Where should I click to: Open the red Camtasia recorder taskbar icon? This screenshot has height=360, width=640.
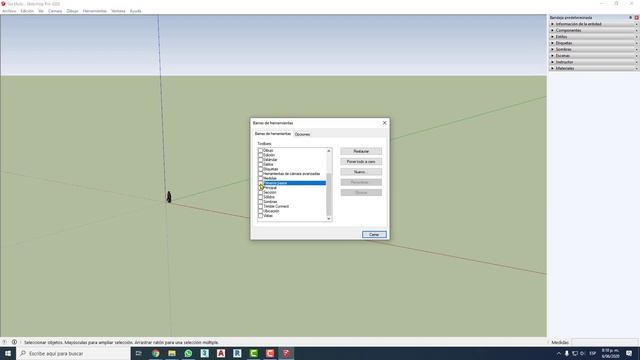click(x=270, y=353)
